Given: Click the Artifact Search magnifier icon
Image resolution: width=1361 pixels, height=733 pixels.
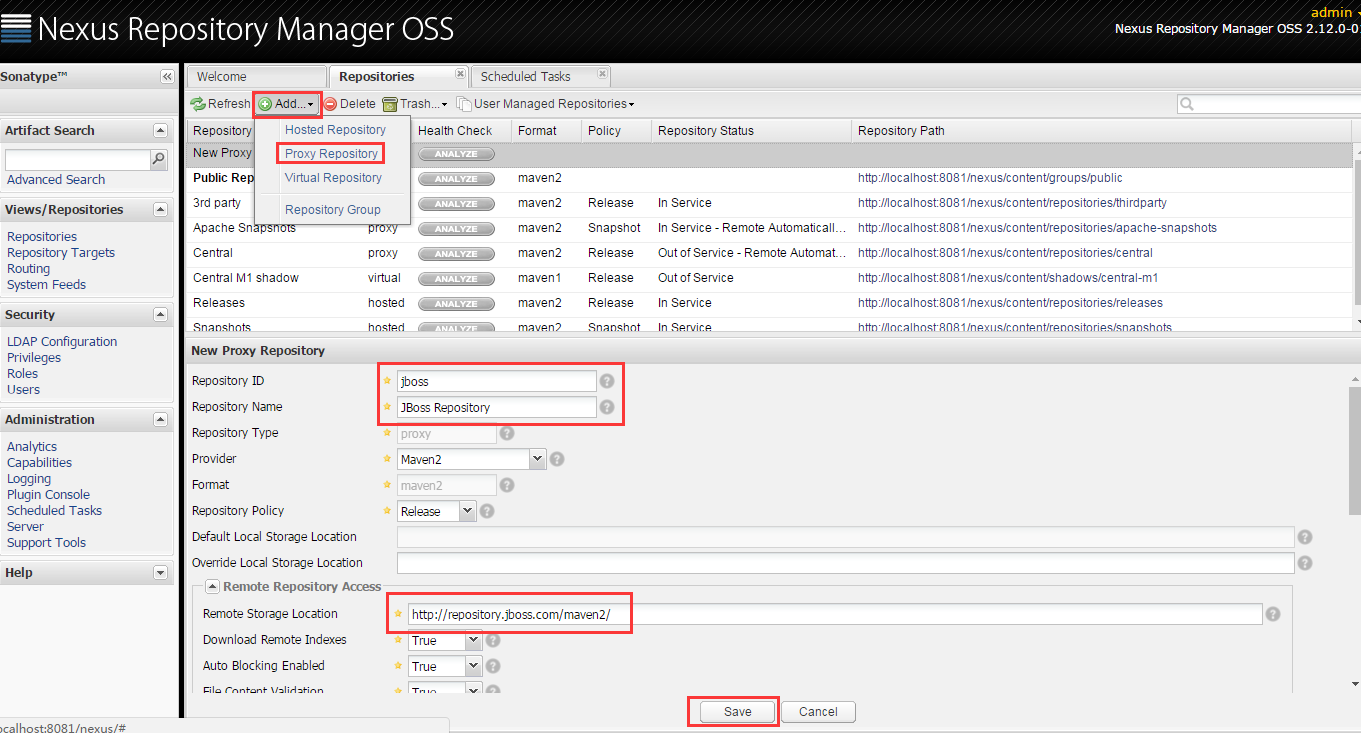Looking at the screenshot, I should point(158,160).
